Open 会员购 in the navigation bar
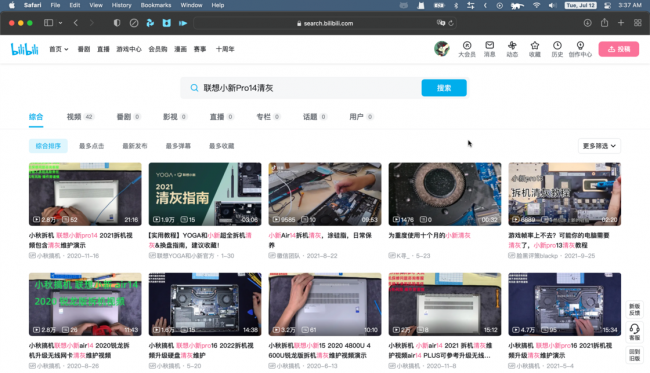This screenshot has width=650, height=373. coord(158,49)
